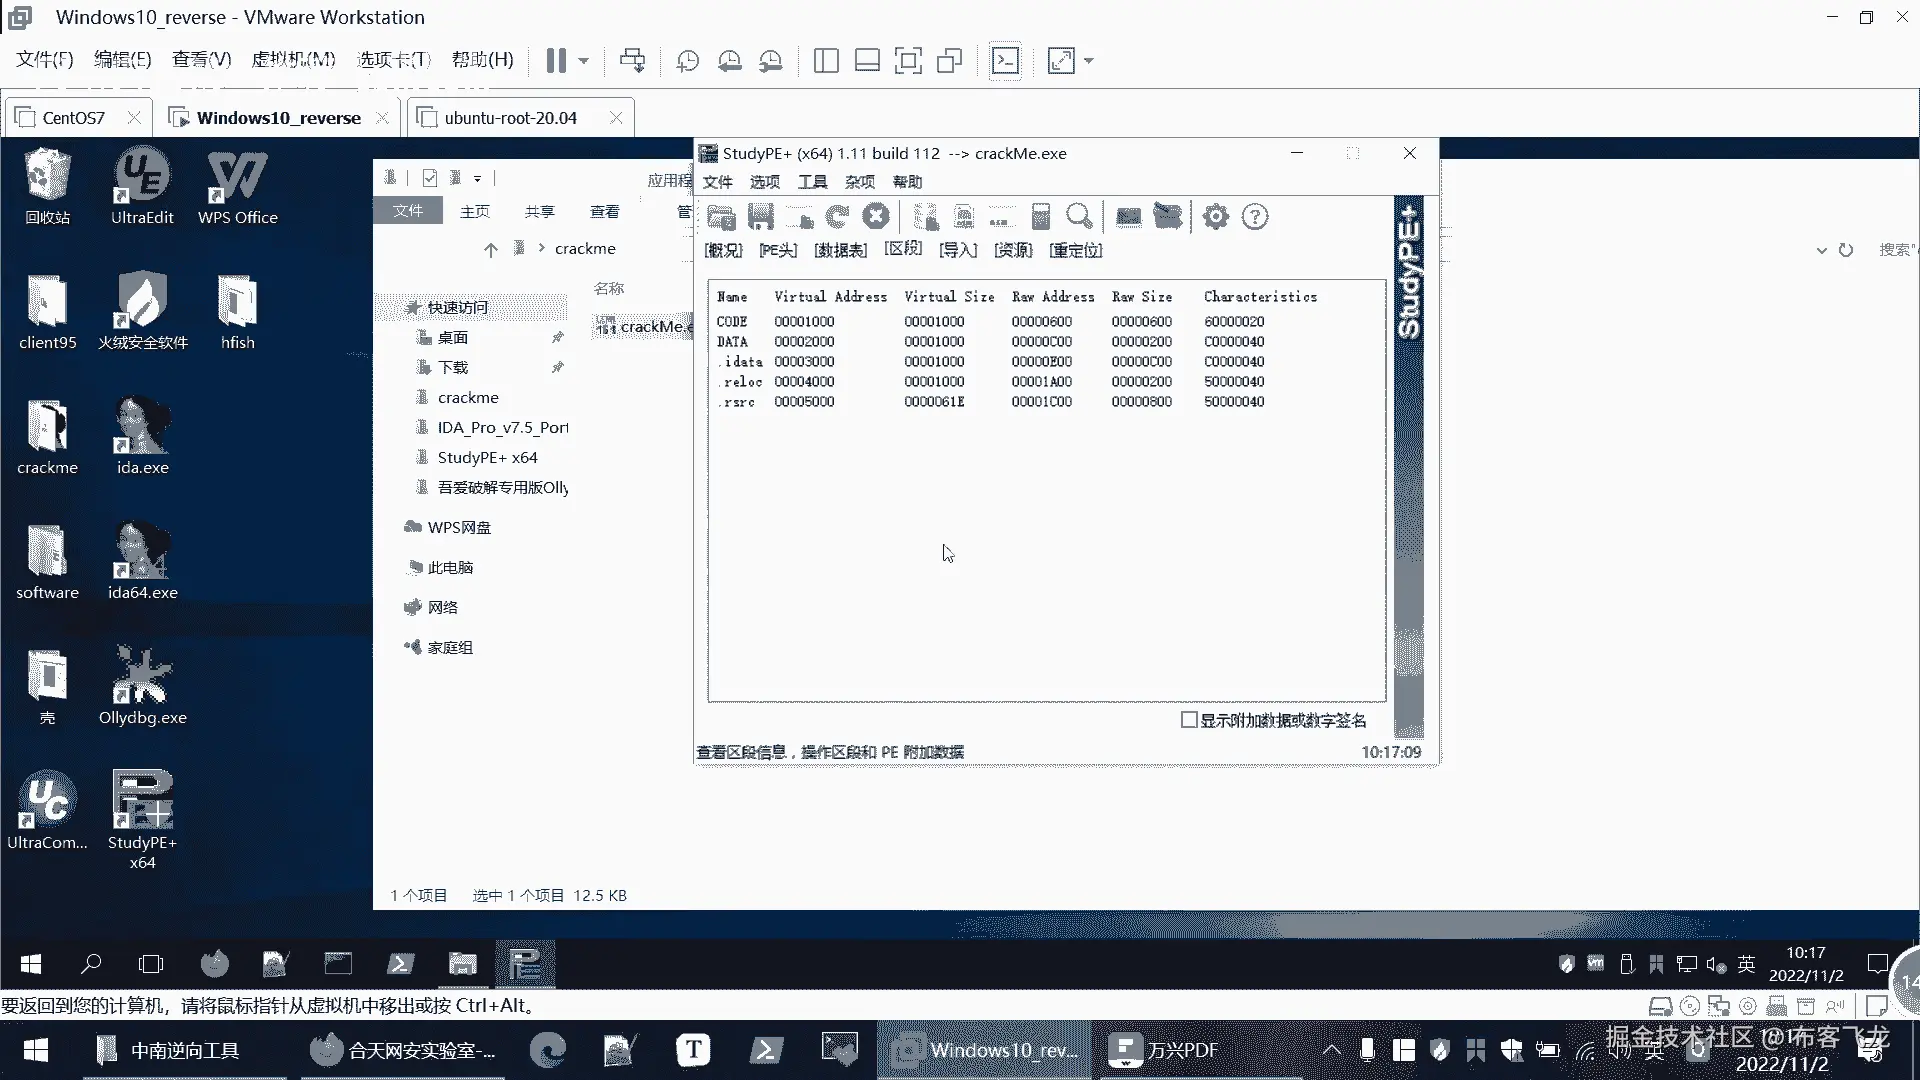
Task: Expand VMware pause button dropdown arrow
Action: pos(584,61)
